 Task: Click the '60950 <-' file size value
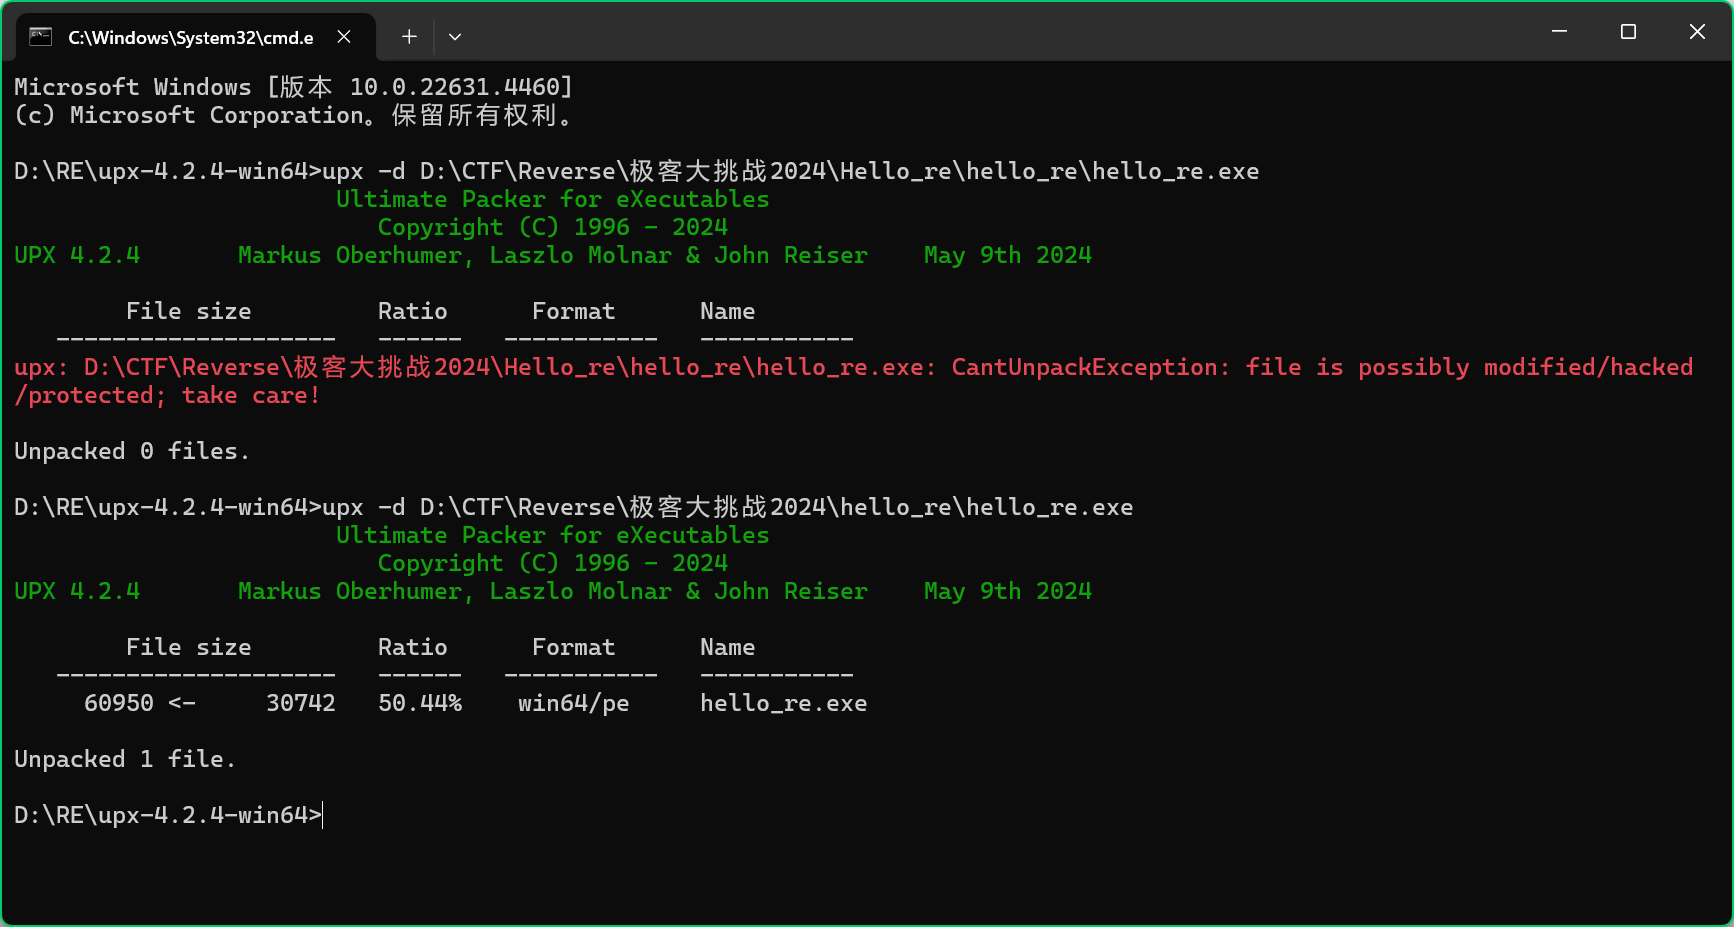tap(139, 703)
